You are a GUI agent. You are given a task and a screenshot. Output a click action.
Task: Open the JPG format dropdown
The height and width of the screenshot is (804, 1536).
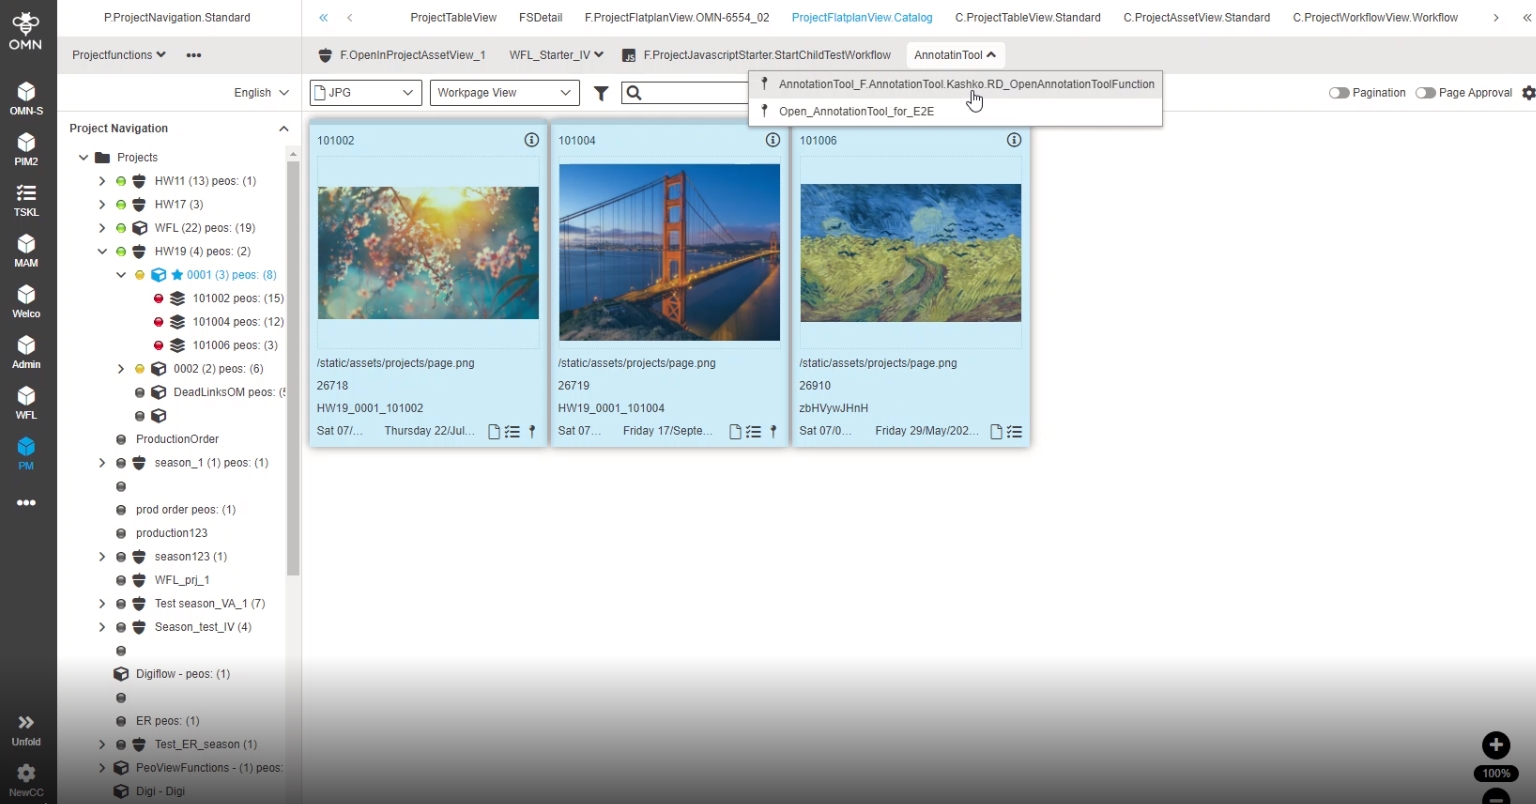[365, 93]
